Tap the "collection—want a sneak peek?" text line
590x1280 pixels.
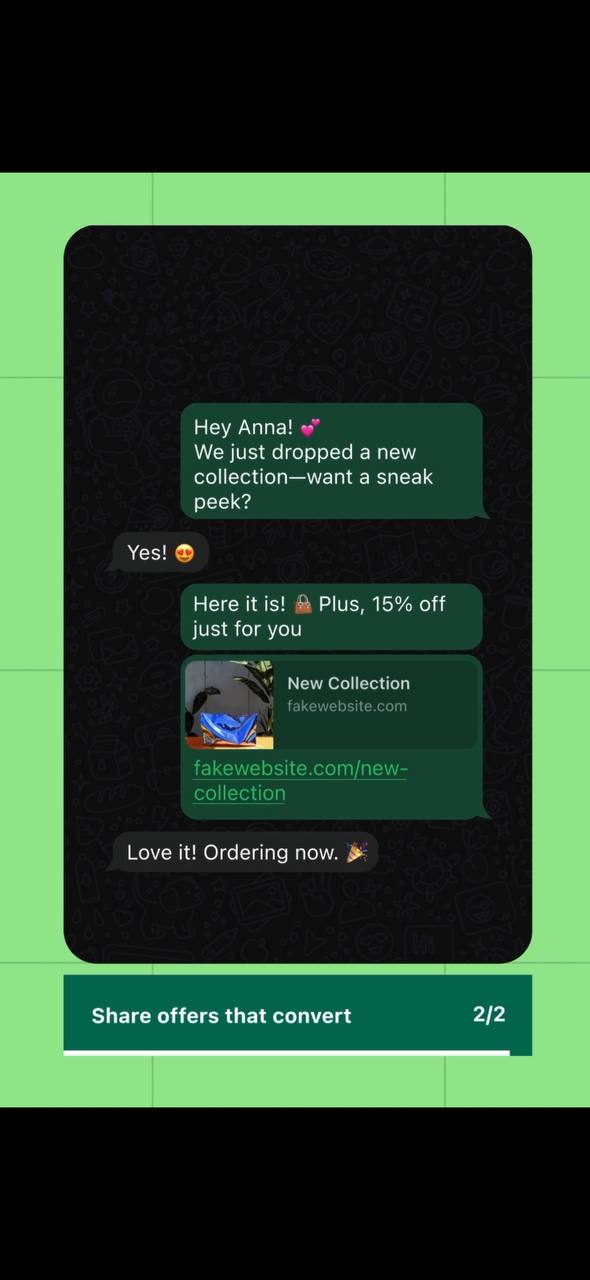pos(313,489)
